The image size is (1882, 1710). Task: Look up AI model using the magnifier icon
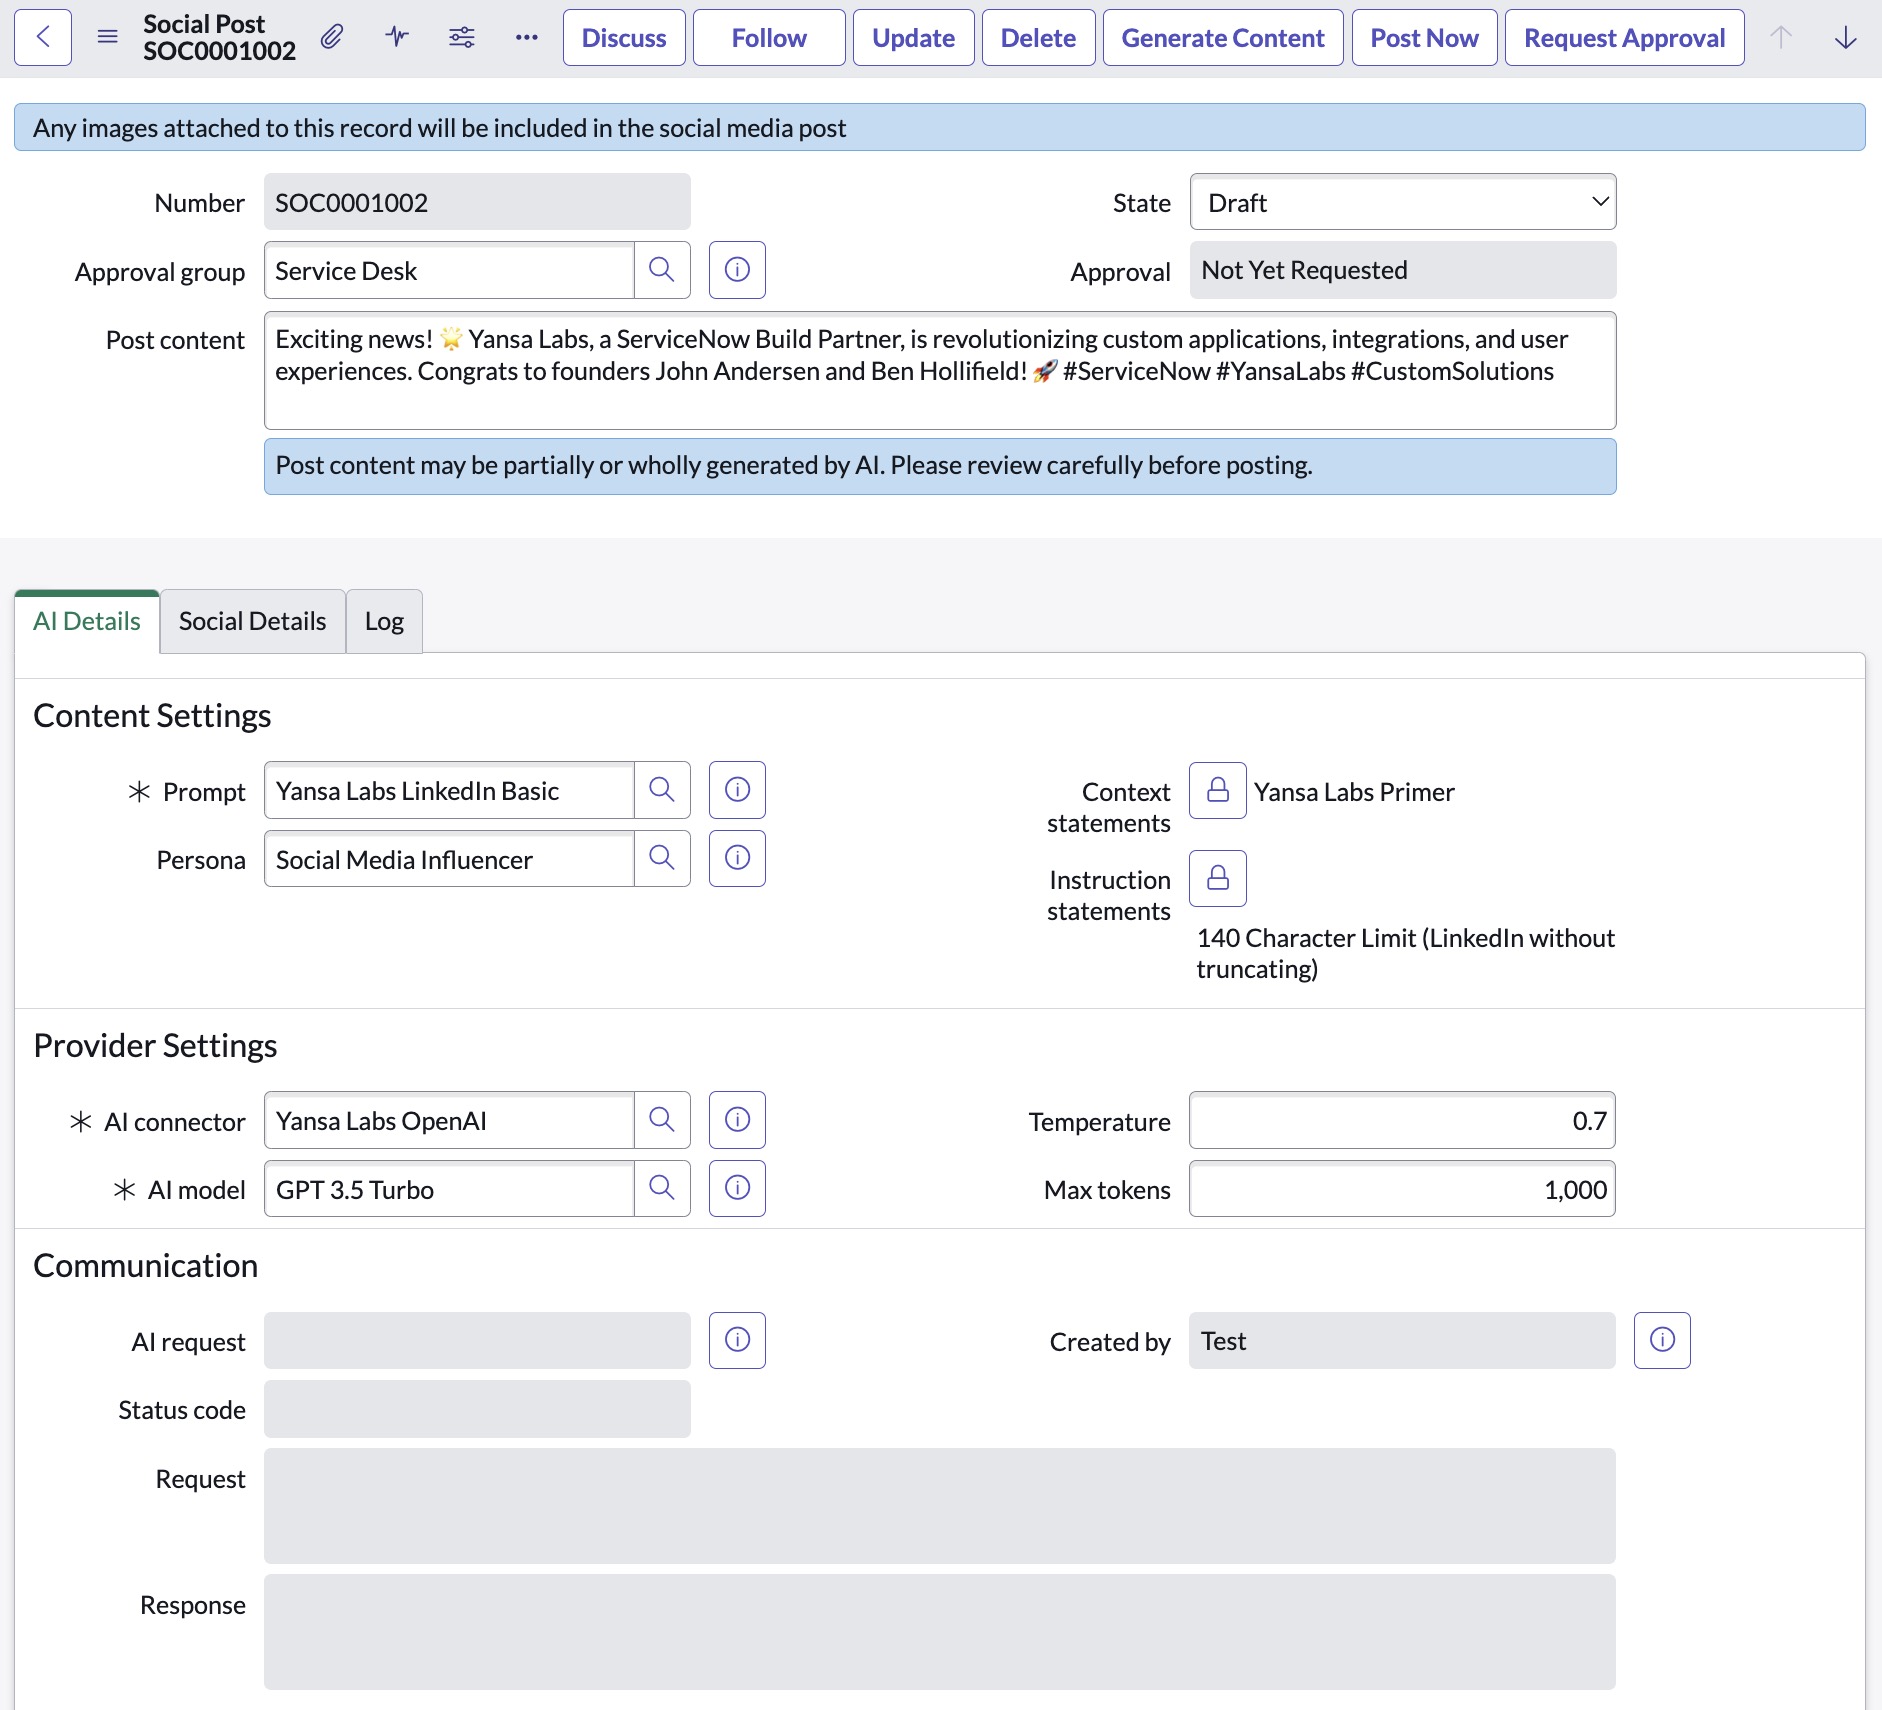tap(662, 1188)
